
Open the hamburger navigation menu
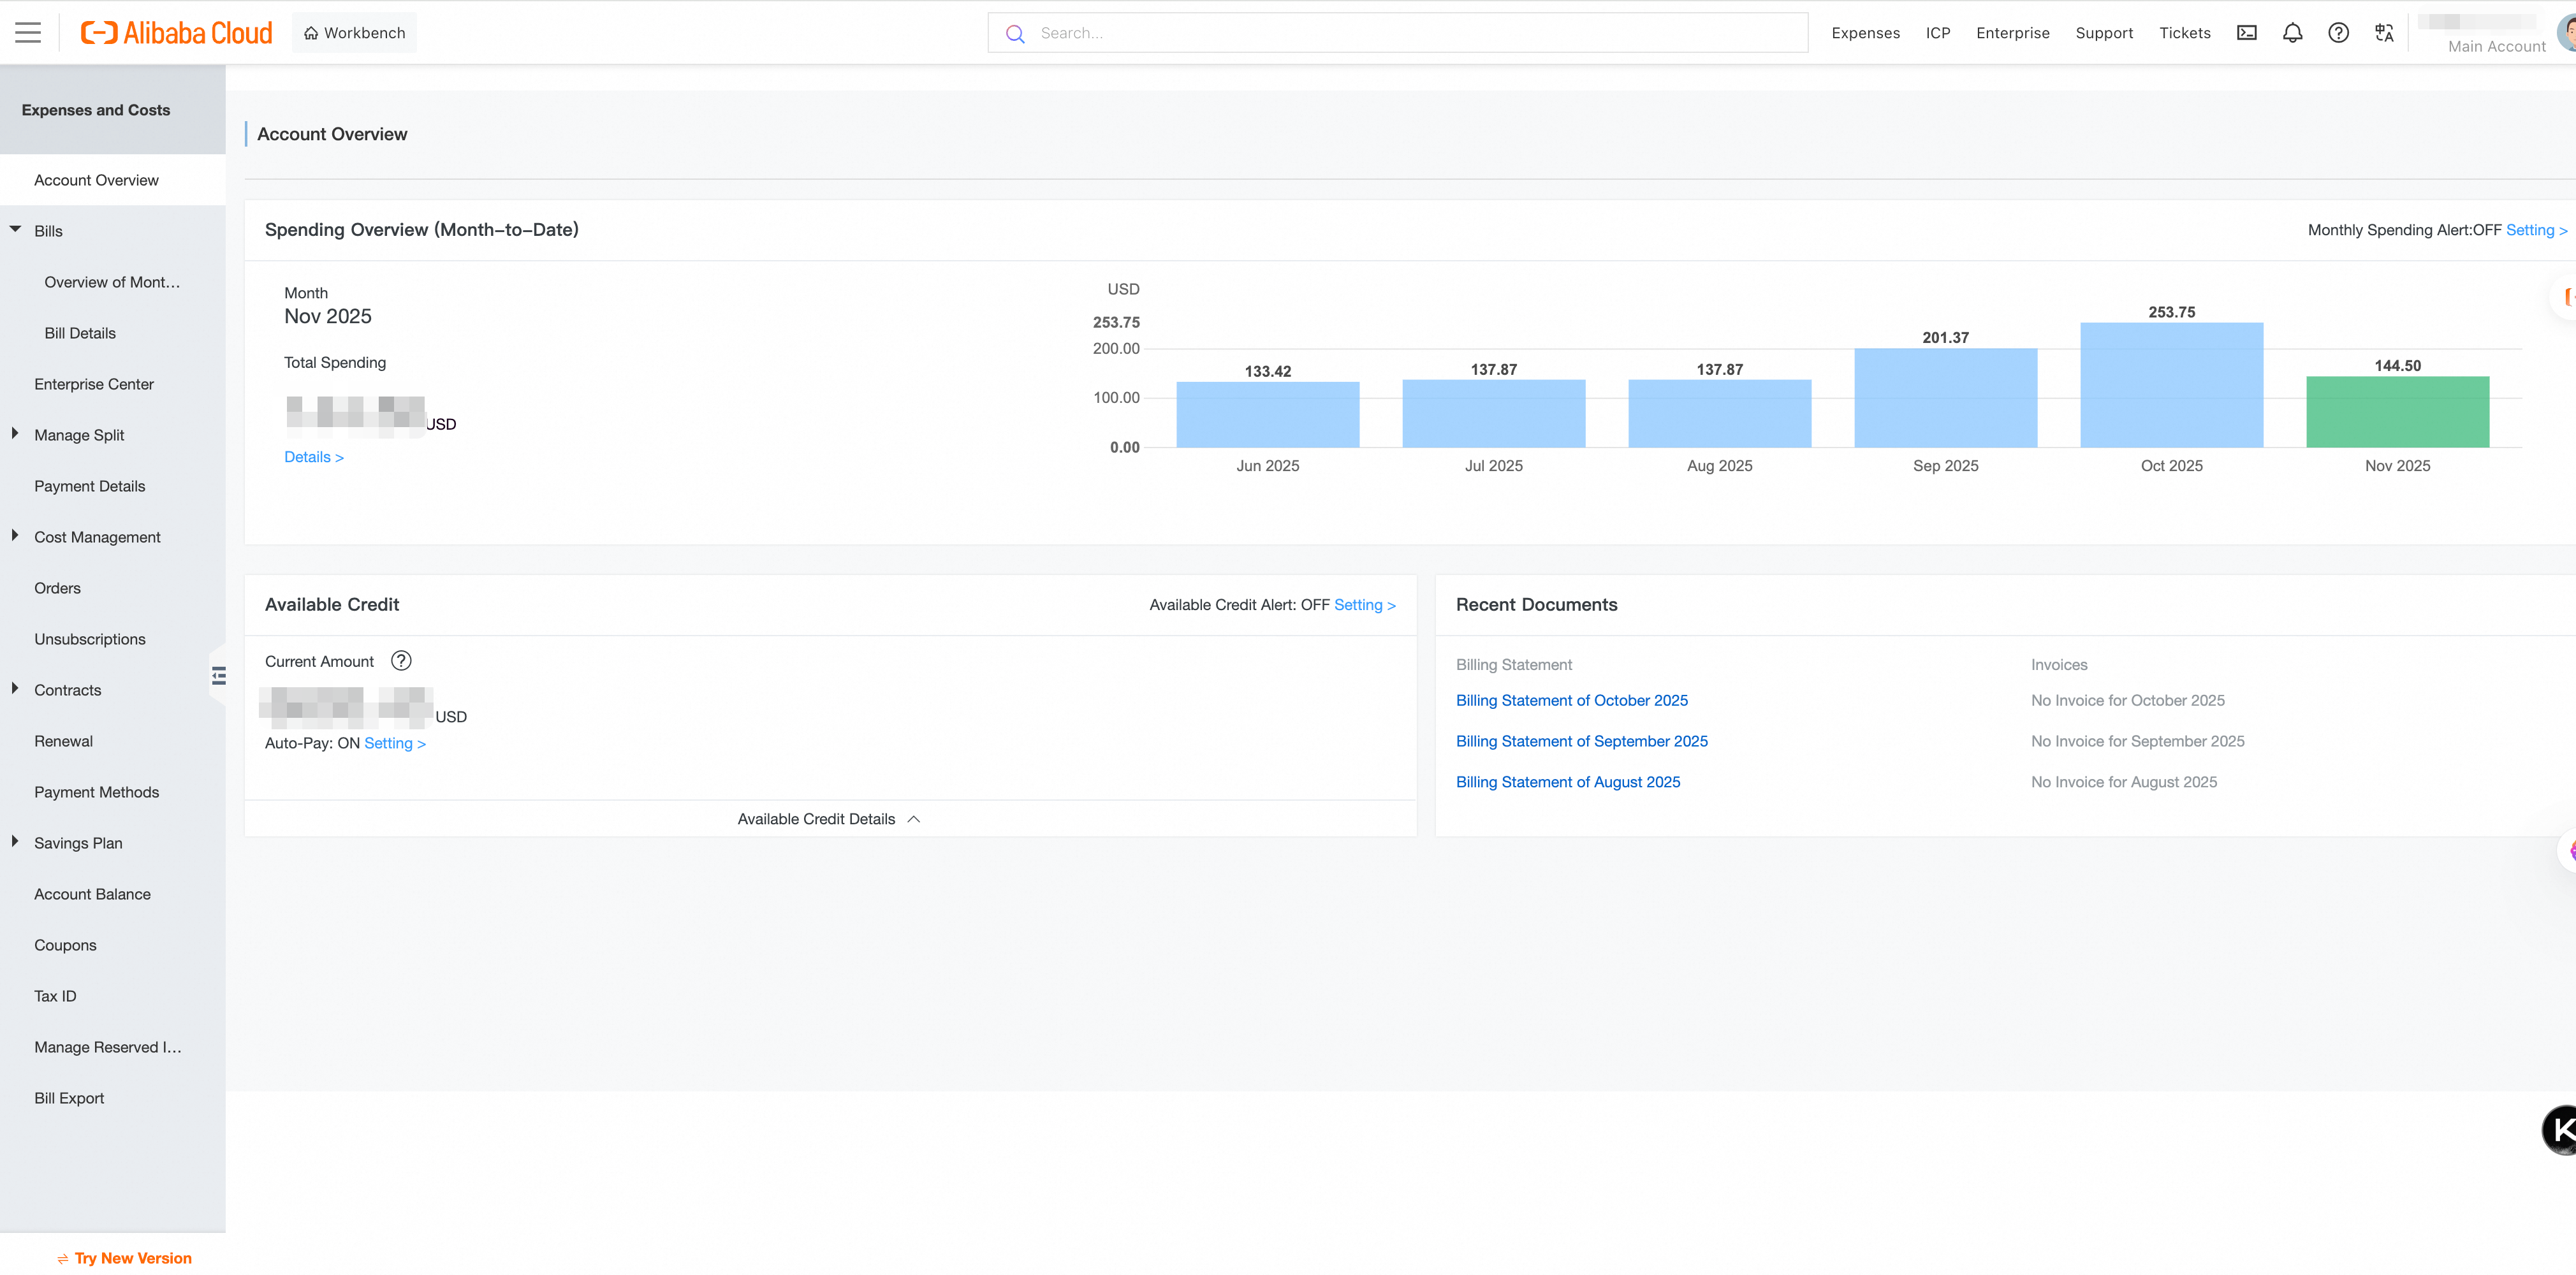point(28,33)
